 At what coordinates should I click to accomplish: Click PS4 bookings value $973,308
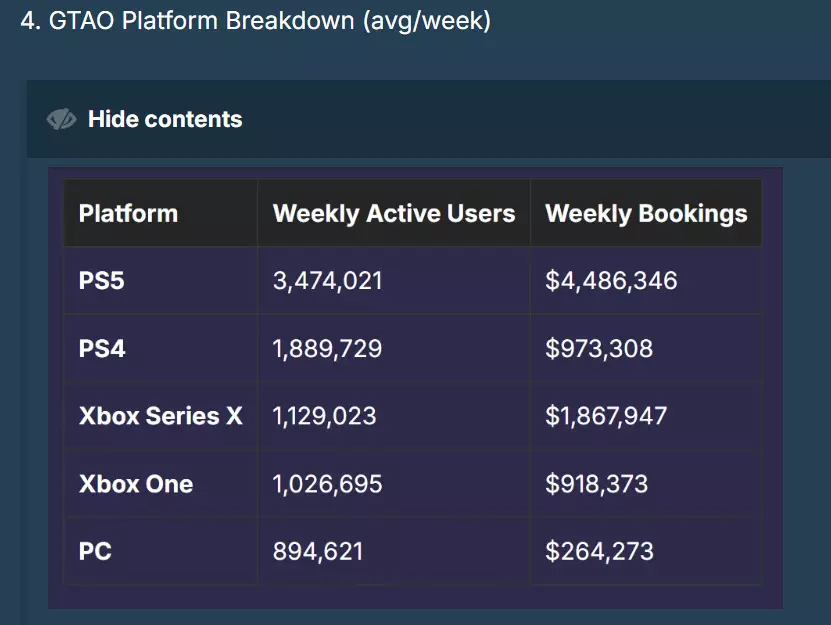click(599, 349)
